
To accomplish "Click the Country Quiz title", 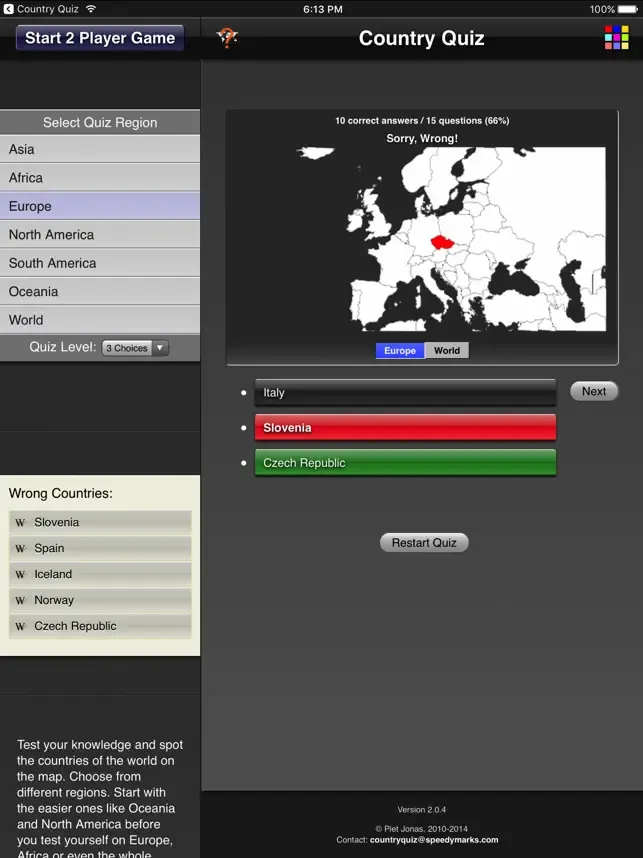I will point(421,38).
